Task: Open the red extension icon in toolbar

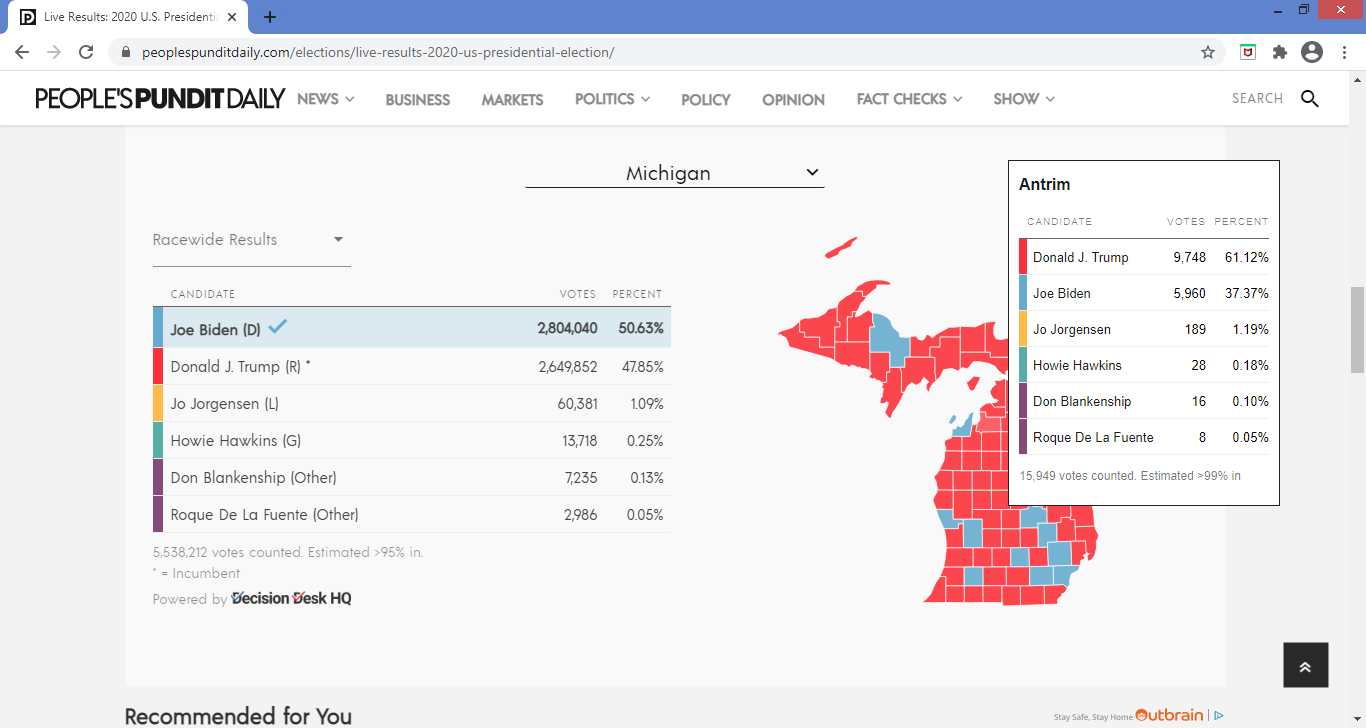Action: (x=1248, y=52)
